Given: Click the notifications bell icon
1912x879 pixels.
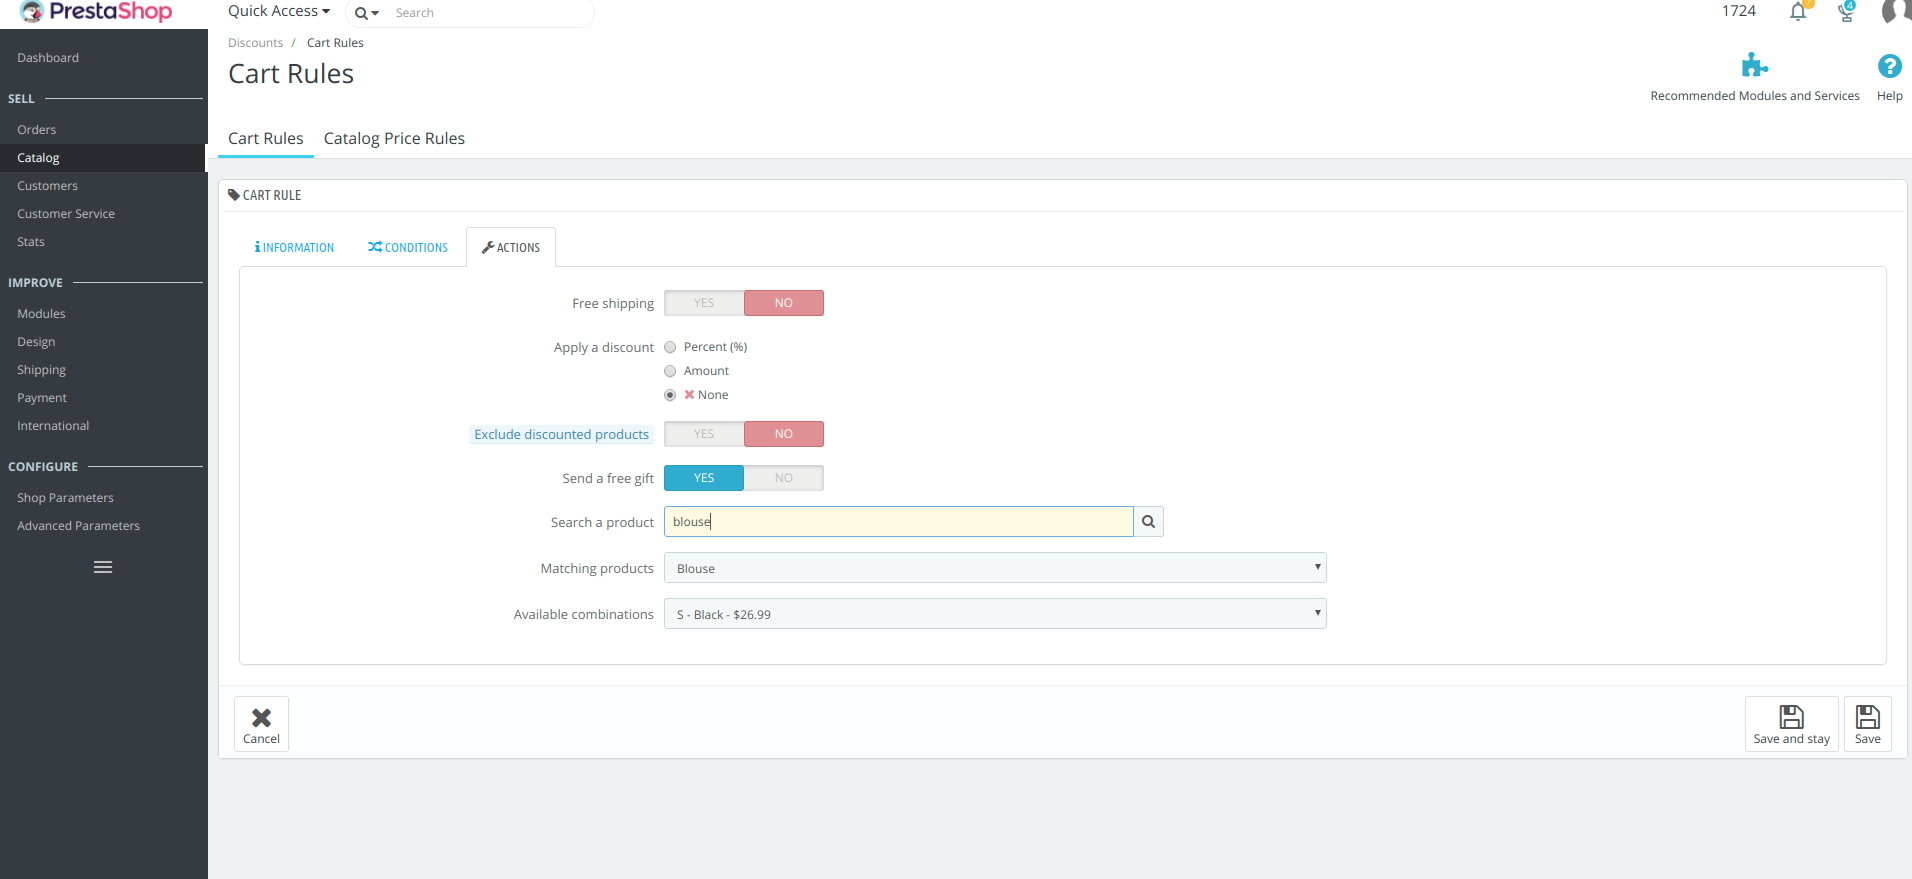Looking at the screenshot, I should [x=1797, y=12].
